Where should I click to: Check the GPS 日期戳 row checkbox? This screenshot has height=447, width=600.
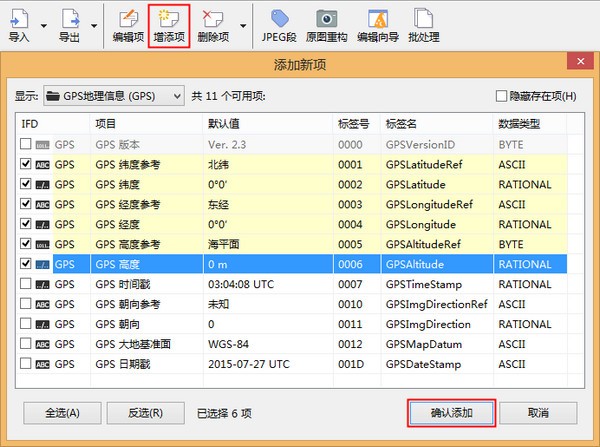click(26, 363)
